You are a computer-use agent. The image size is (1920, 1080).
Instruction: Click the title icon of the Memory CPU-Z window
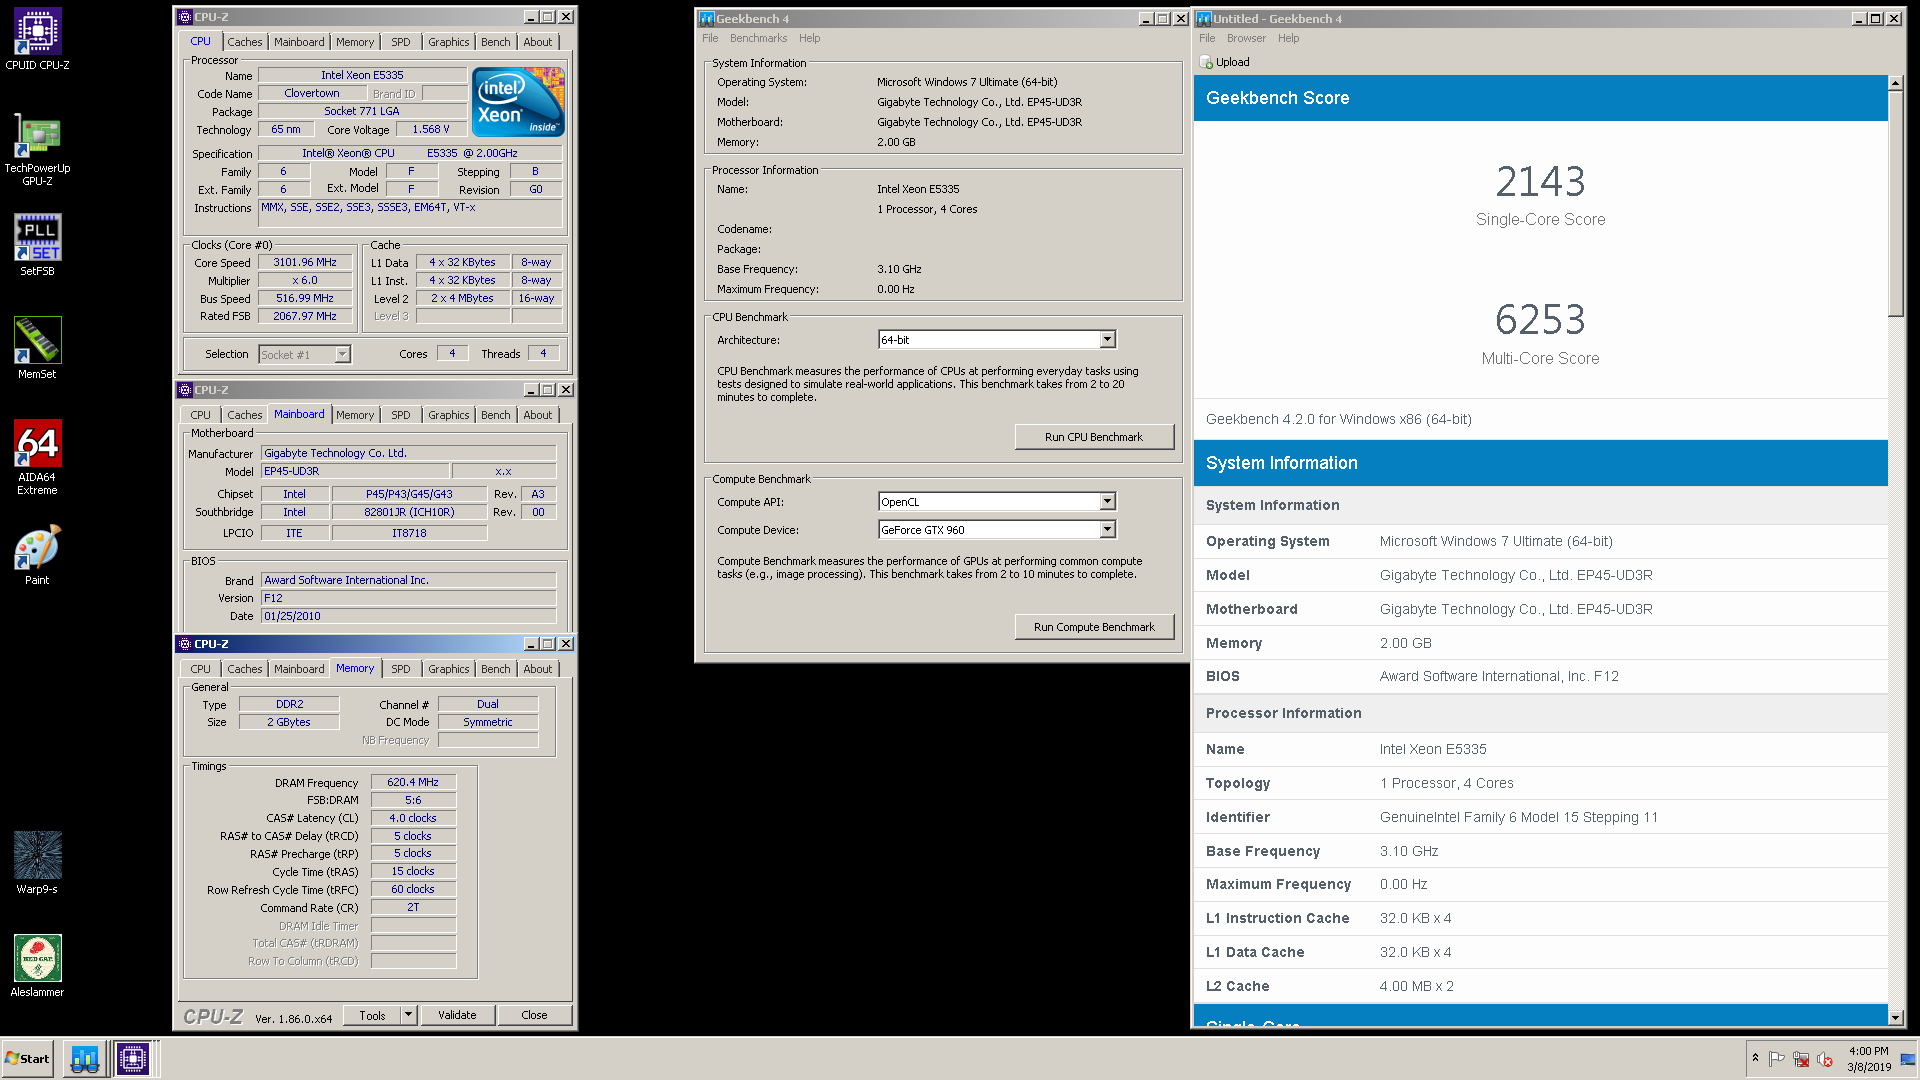click(x=185, y=644)
